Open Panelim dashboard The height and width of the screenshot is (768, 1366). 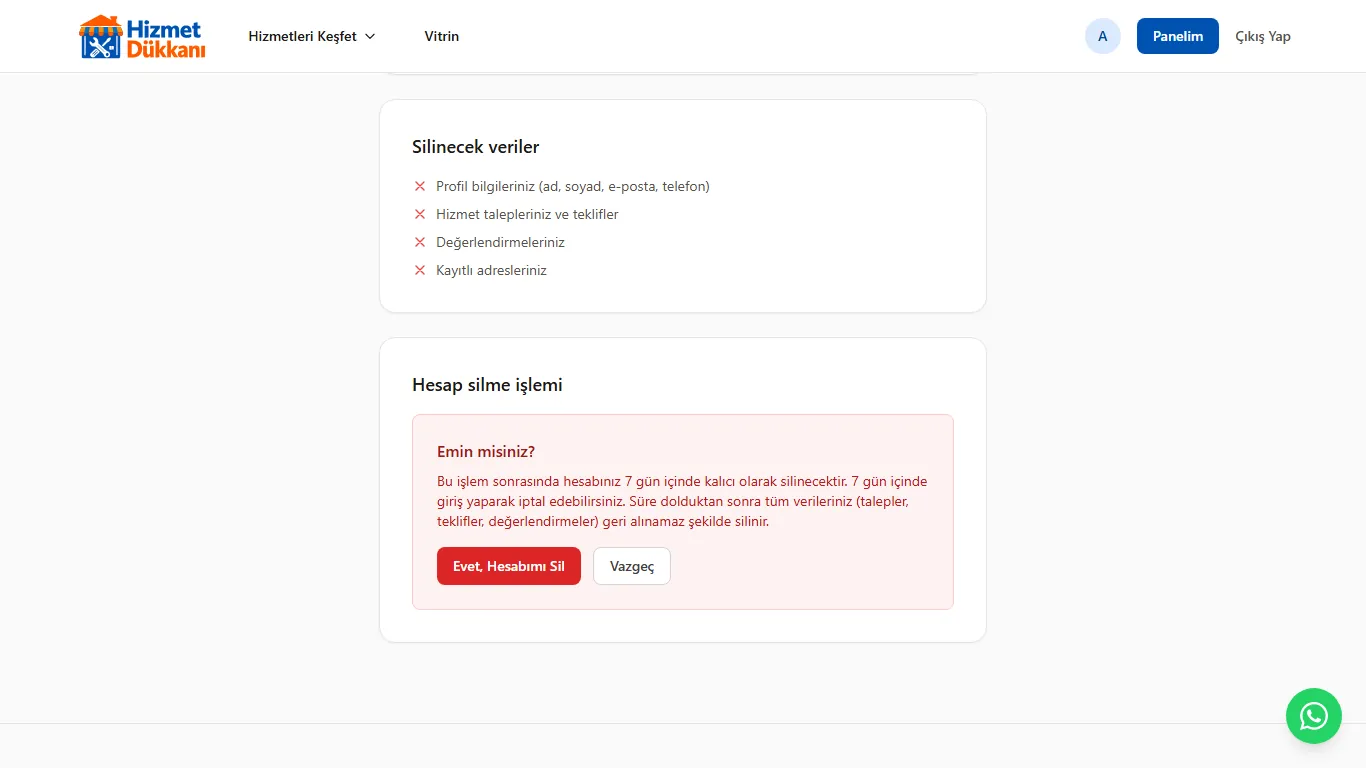click(1178, 36)
